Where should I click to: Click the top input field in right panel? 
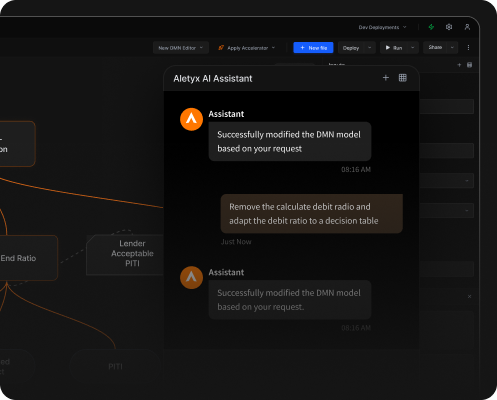click(x=447, y=107)
